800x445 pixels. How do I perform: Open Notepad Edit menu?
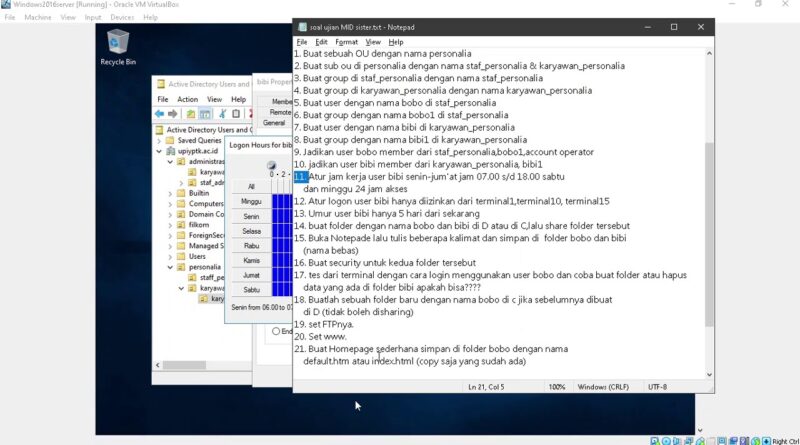(x=321, y=42)
